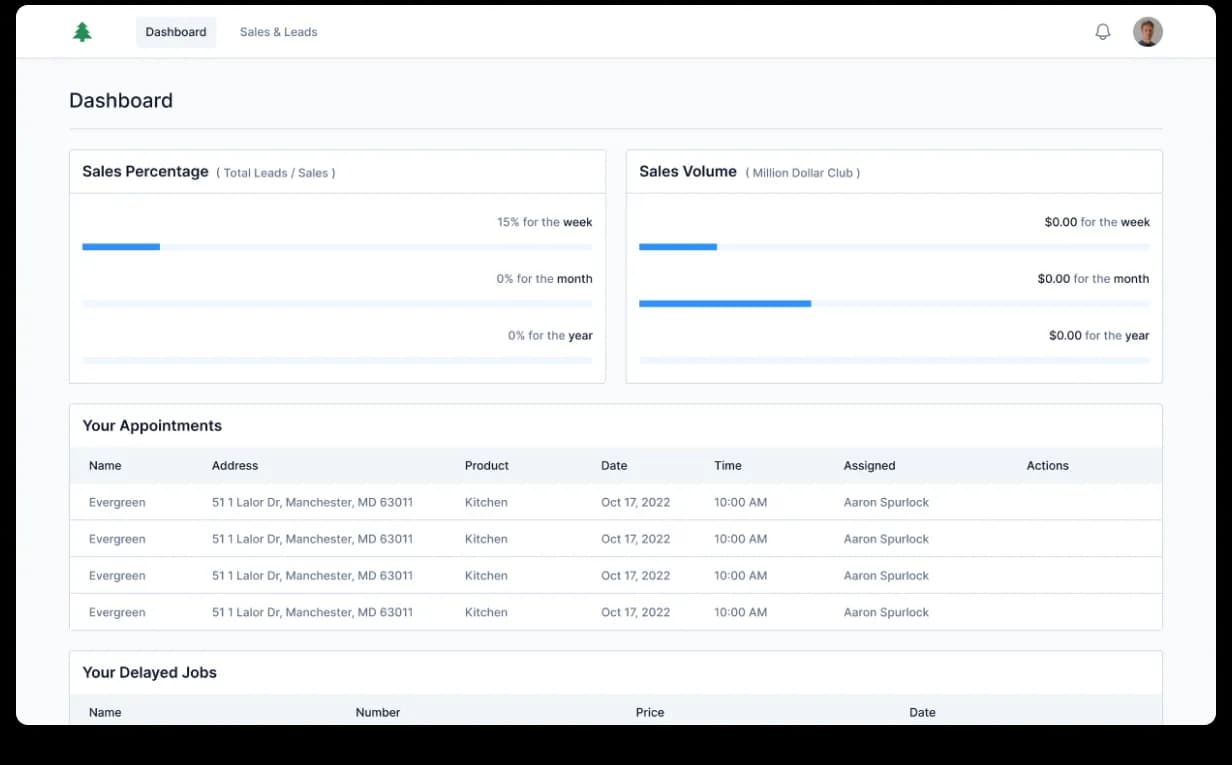Click the Sales Percentage card title

[x=145, y=172]
